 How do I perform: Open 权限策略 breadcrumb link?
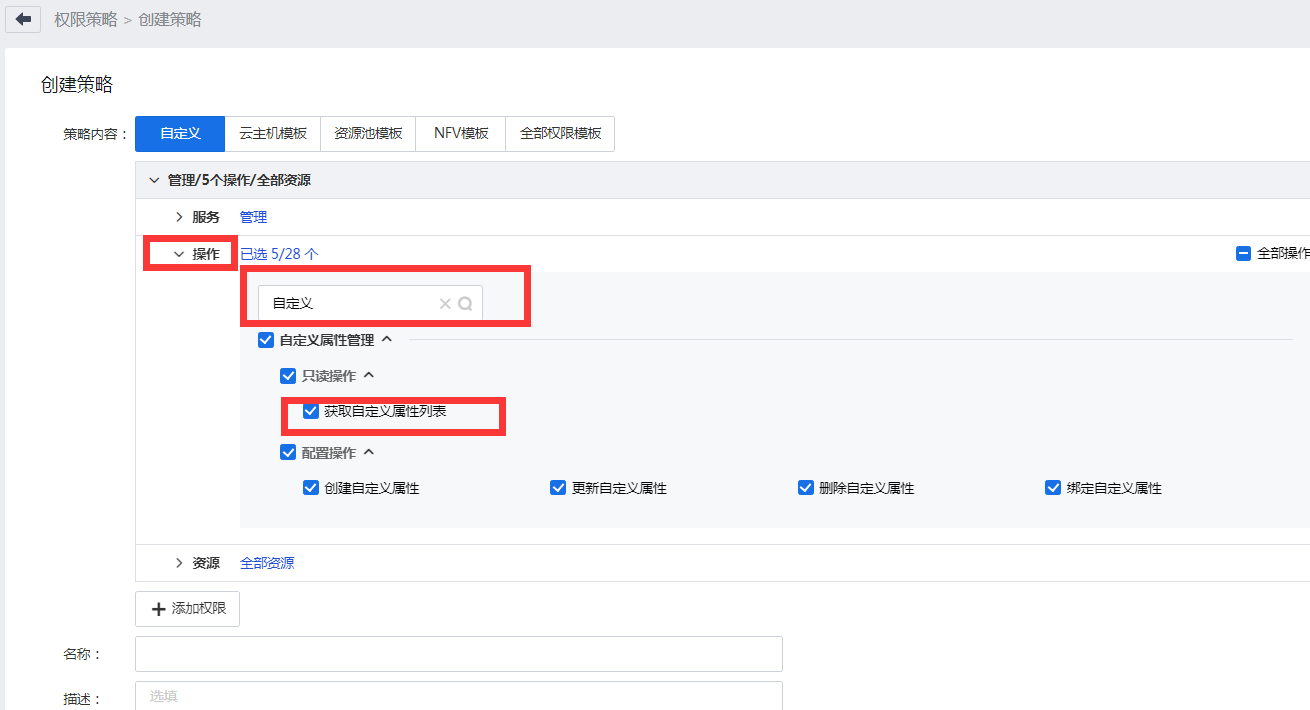click(86, 20)
